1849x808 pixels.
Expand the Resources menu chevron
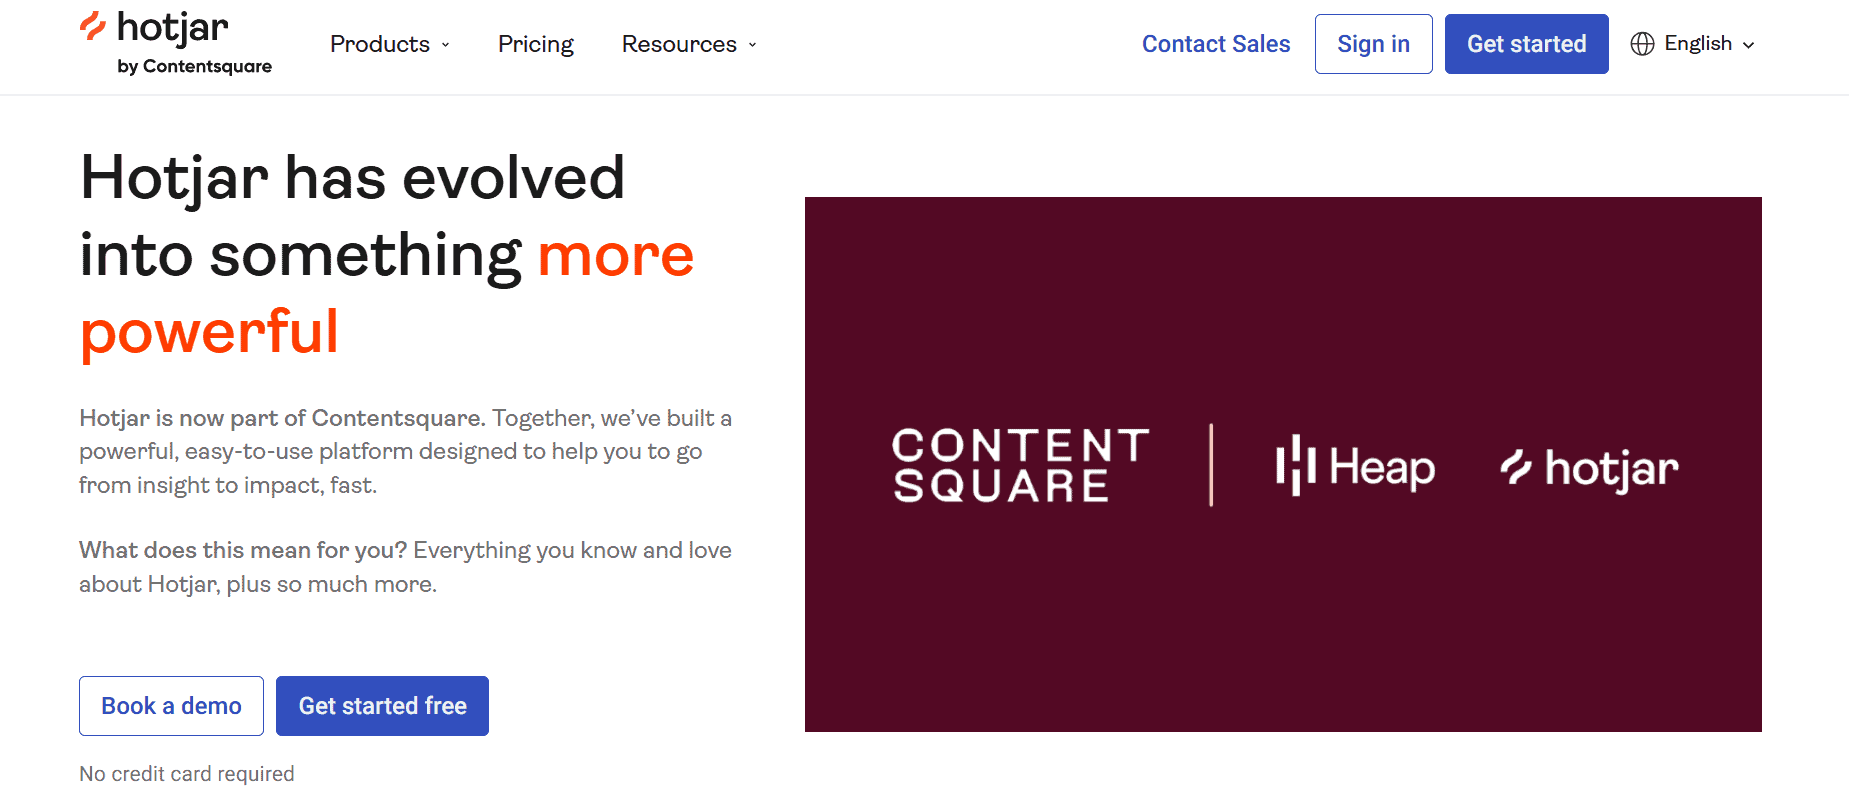click(753, 45)
